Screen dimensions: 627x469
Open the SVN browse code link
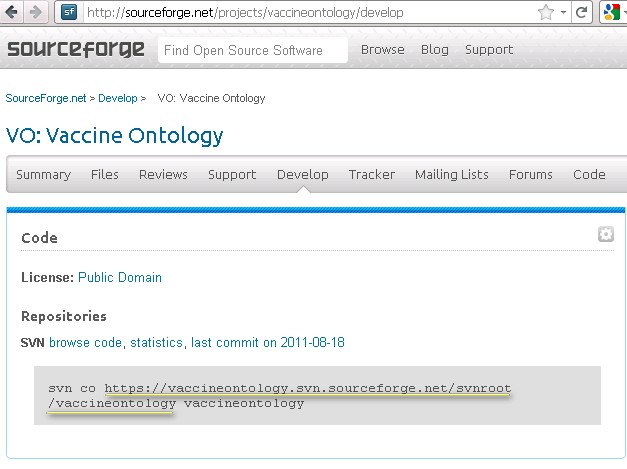point(86,343)
